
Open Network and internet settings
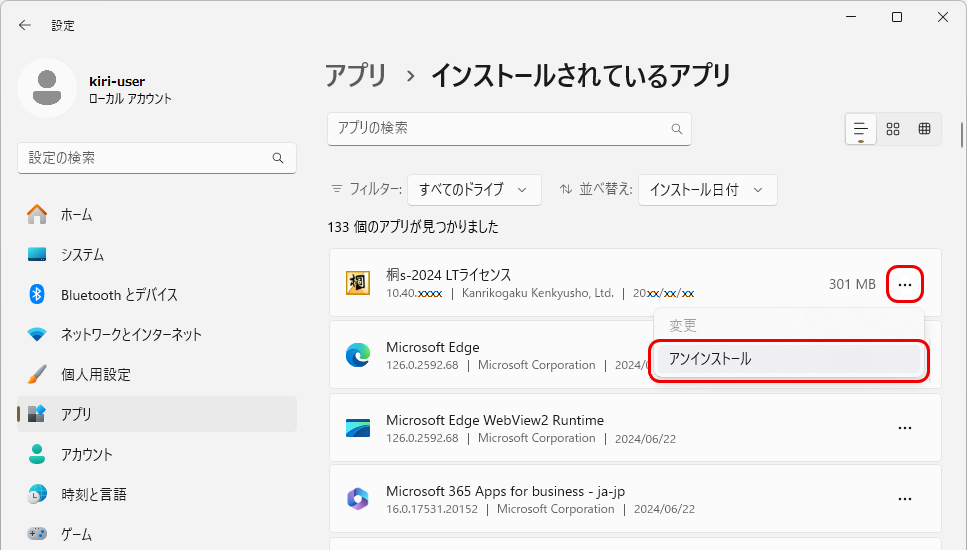click(157, 335)
